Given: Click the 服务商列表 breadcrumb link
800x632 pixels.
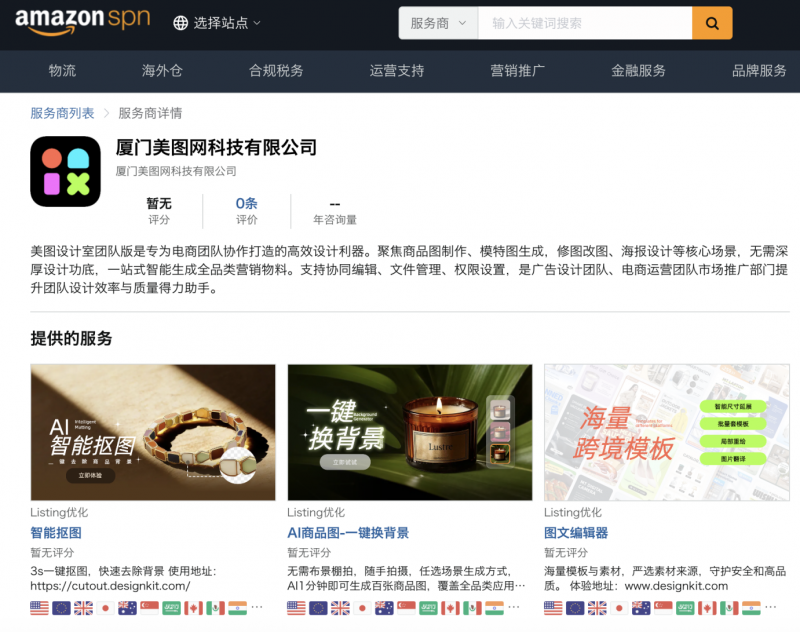Looking at the screenshot, I should coord(62,113).
